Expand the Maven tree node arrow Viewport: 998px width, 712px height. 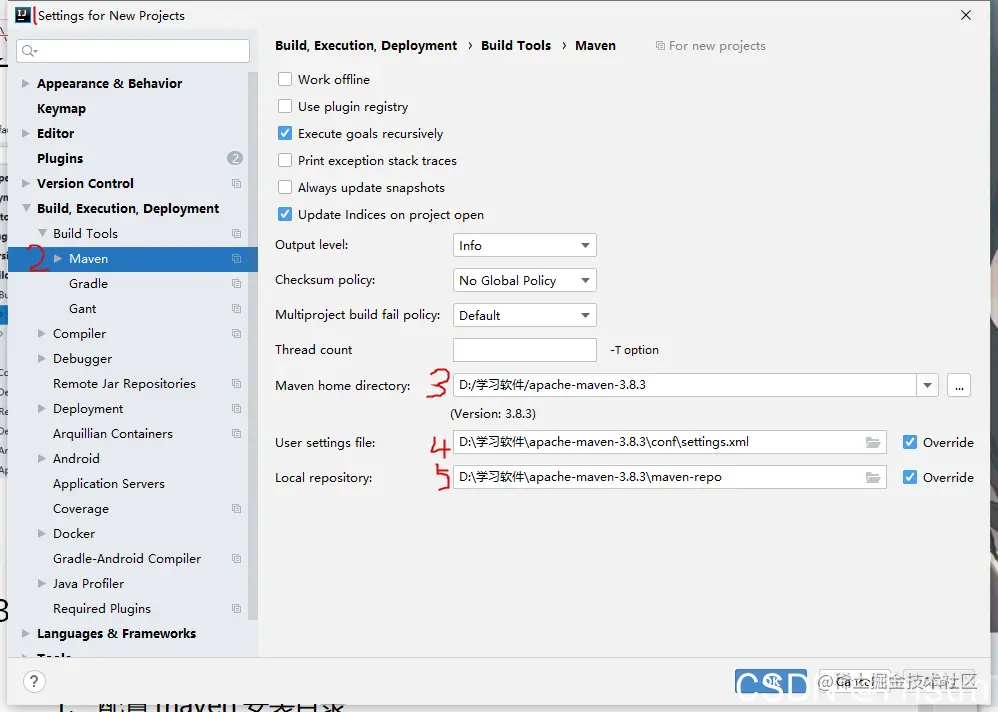coord(58,258)
